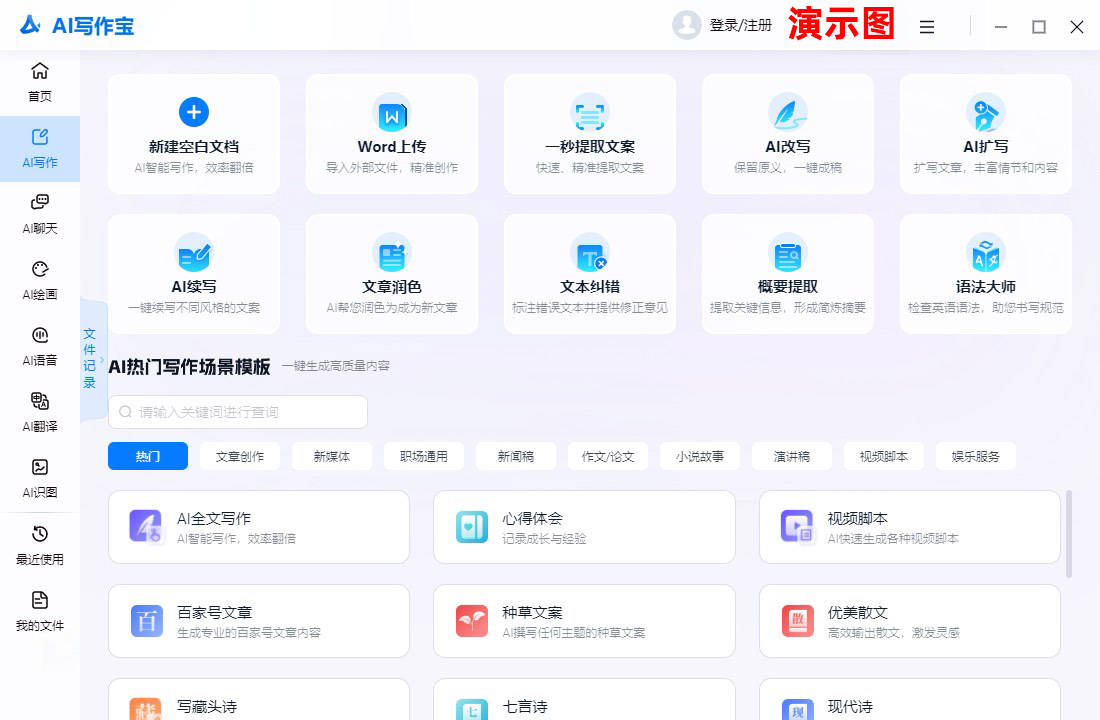Select the 小说故事 category tab
The width and height of the screenshot is (1100, 720).
(x=700, y=456)
